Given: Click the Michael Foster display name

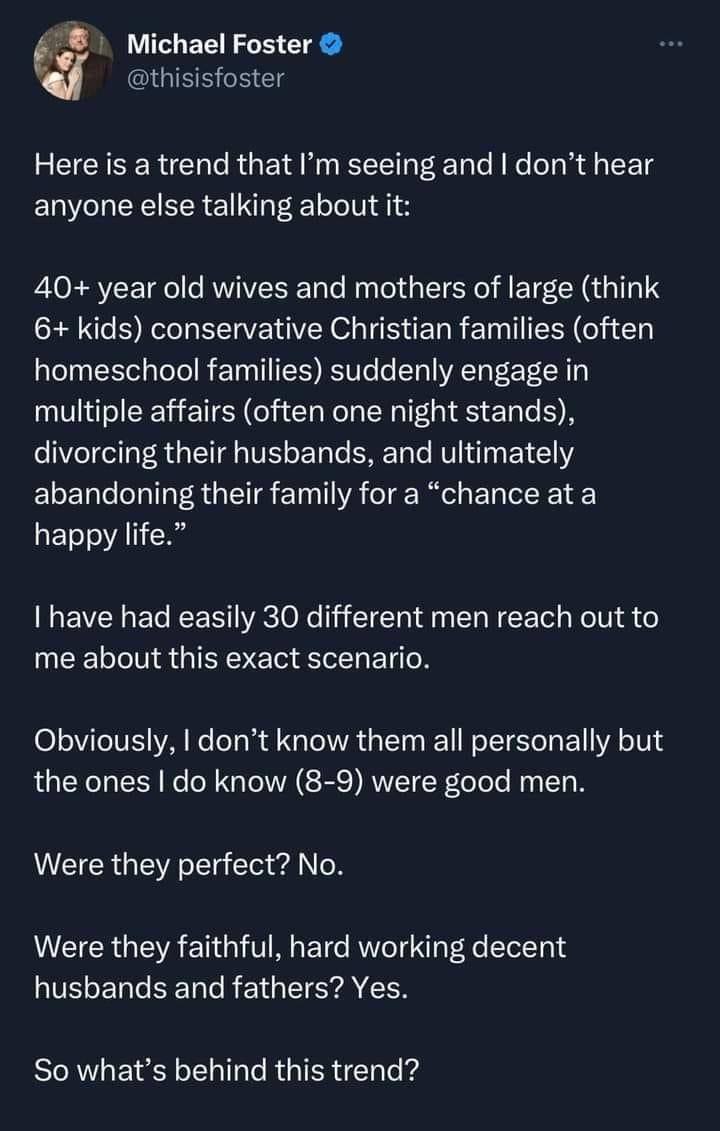Looking at the screenshot, I should click(220, 45).
